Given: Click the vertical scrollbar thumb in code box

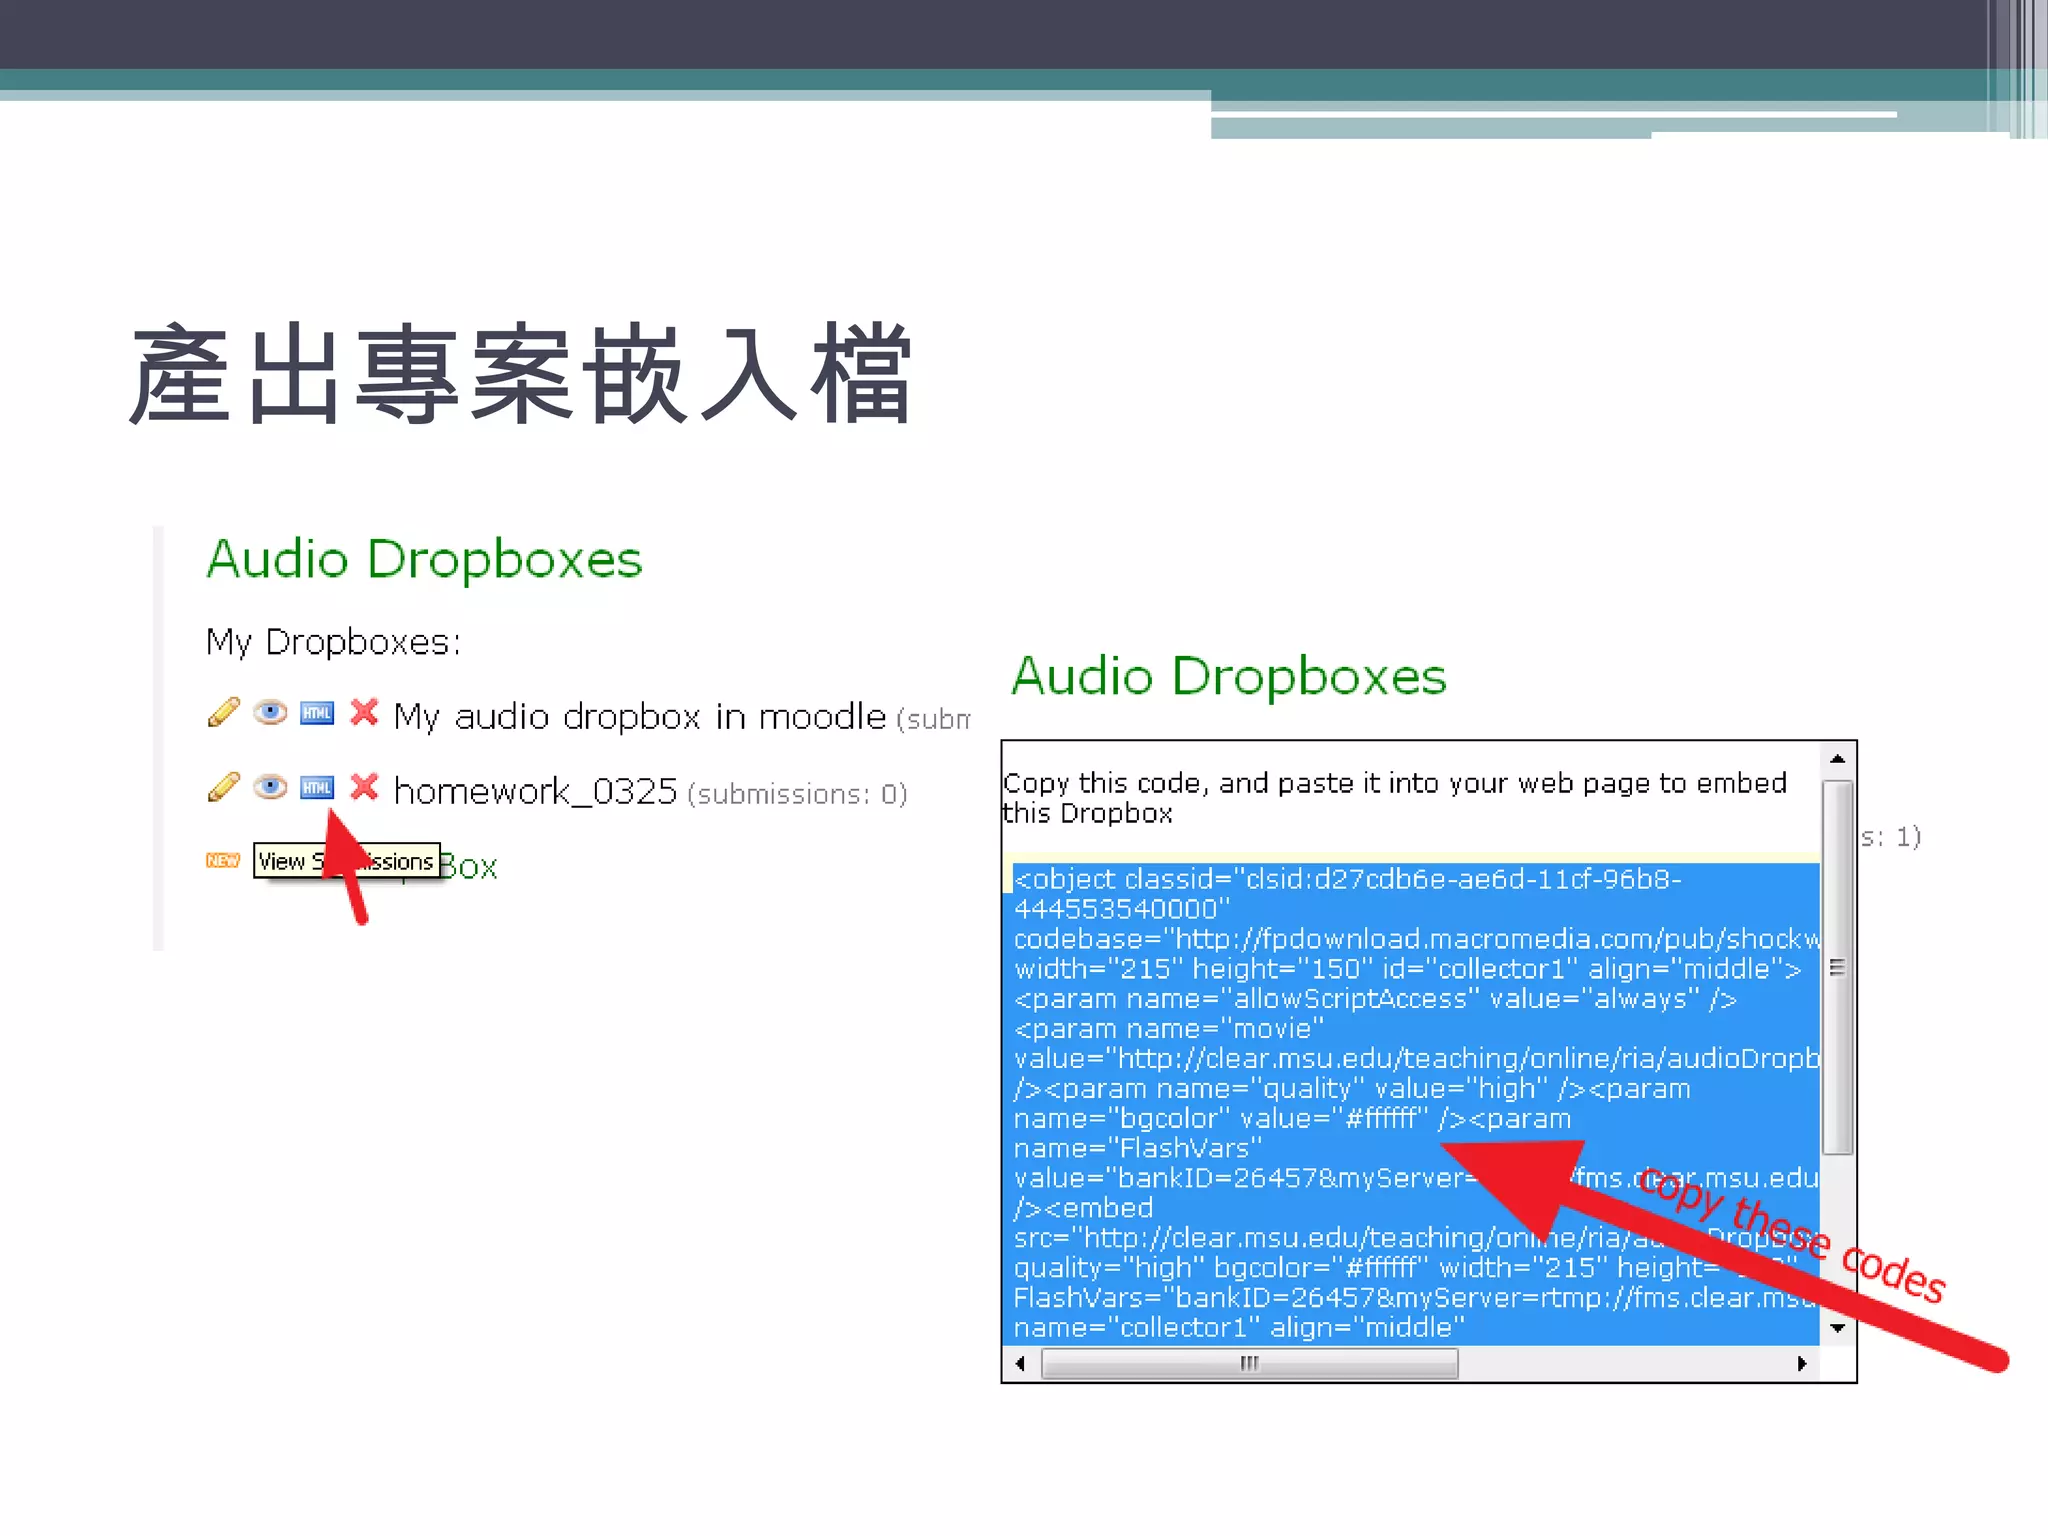Looking at the screenshot, I should pyautogui.click(x=1837, y=967).
